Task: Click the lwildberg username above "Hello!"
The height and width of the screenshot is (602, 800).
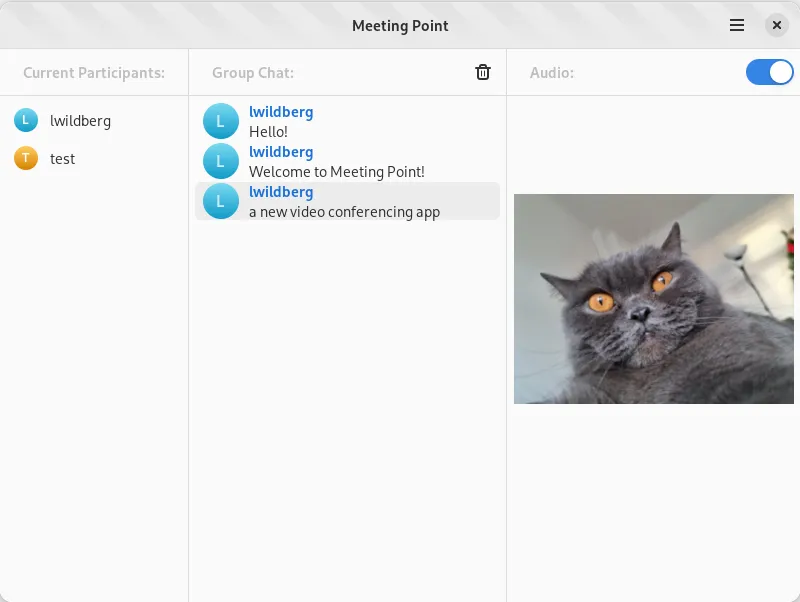Action: click(x=281, y=112)
